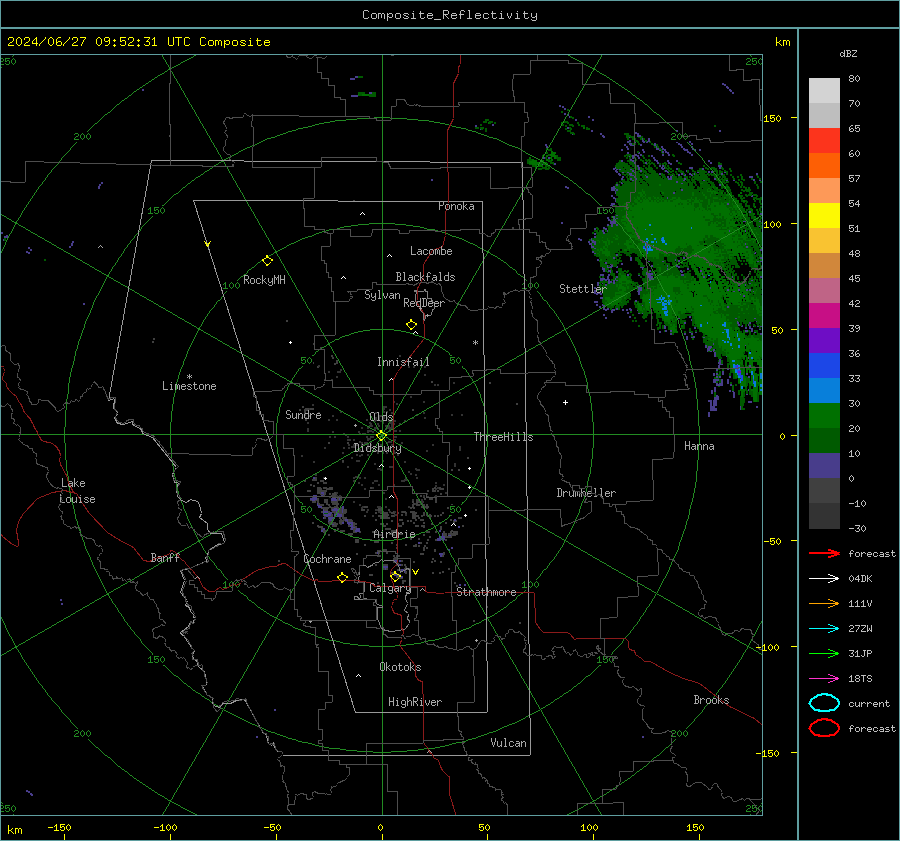
Task: Click the Blackfalds town label
Action: [x=425, y=277]
